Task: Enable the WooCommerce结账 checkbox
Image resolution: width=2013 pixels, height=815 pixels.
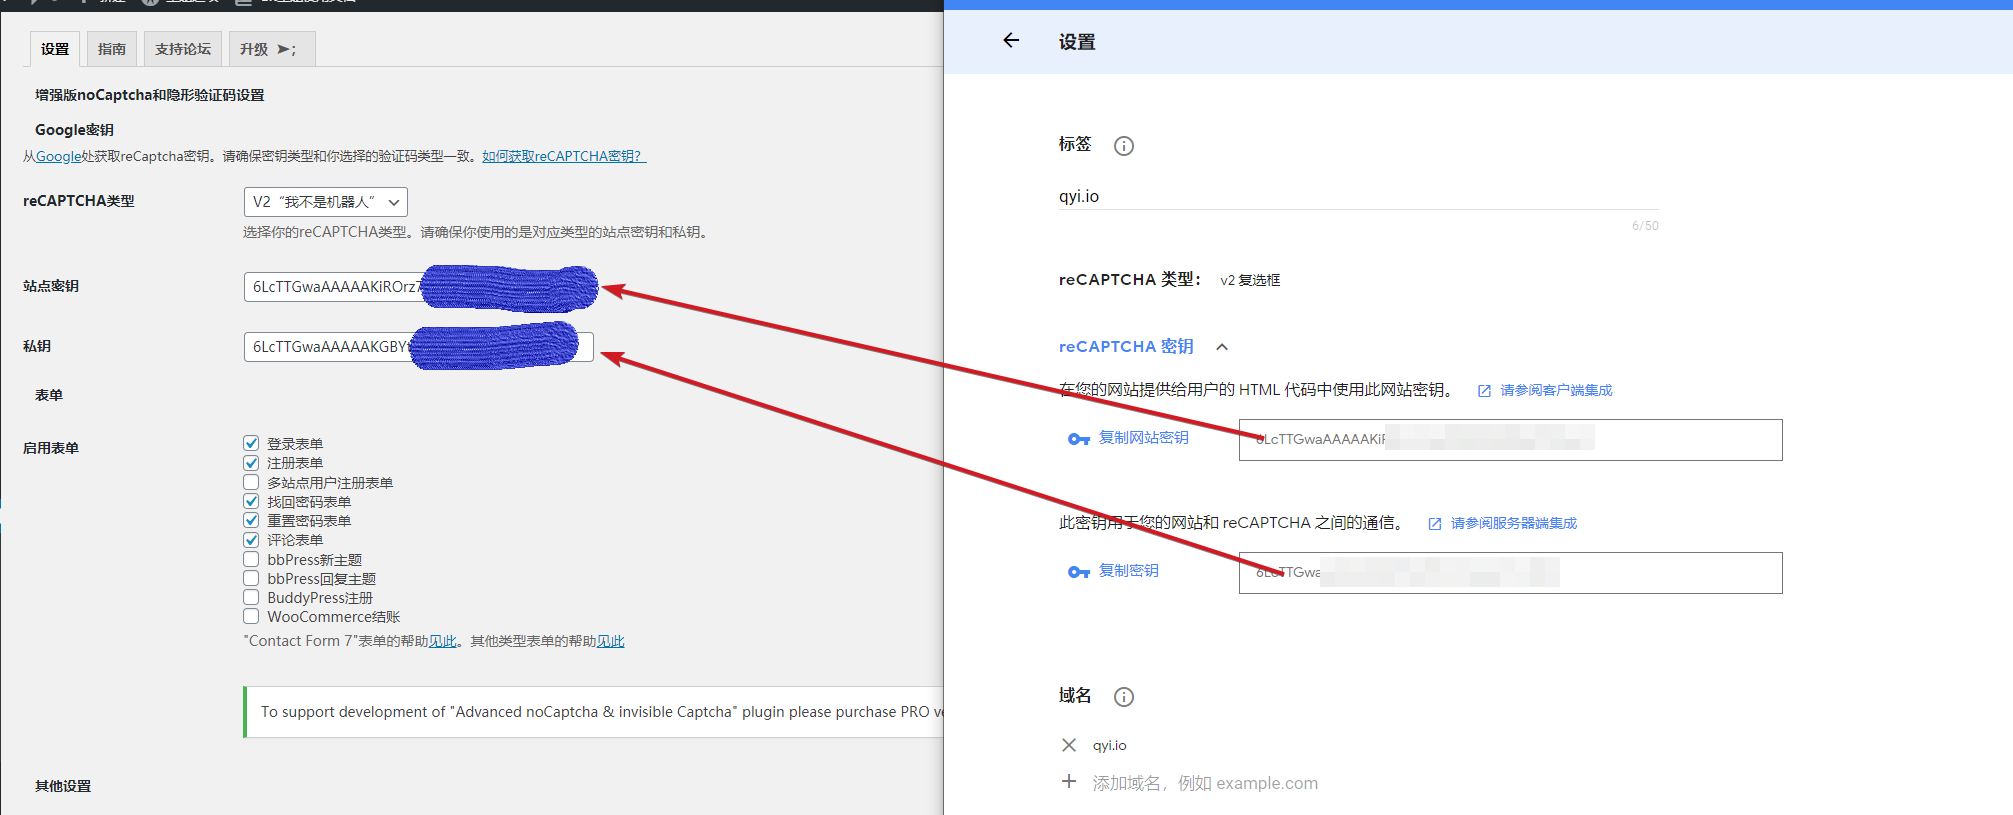Action: pos(251,616)
